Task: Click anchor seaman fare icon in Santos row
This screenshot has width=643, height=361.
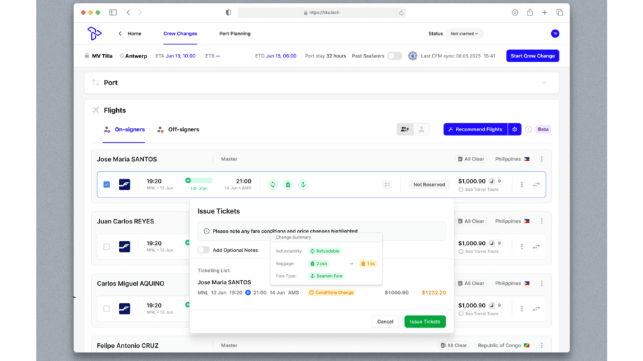Action: click(x=303, y=185)
